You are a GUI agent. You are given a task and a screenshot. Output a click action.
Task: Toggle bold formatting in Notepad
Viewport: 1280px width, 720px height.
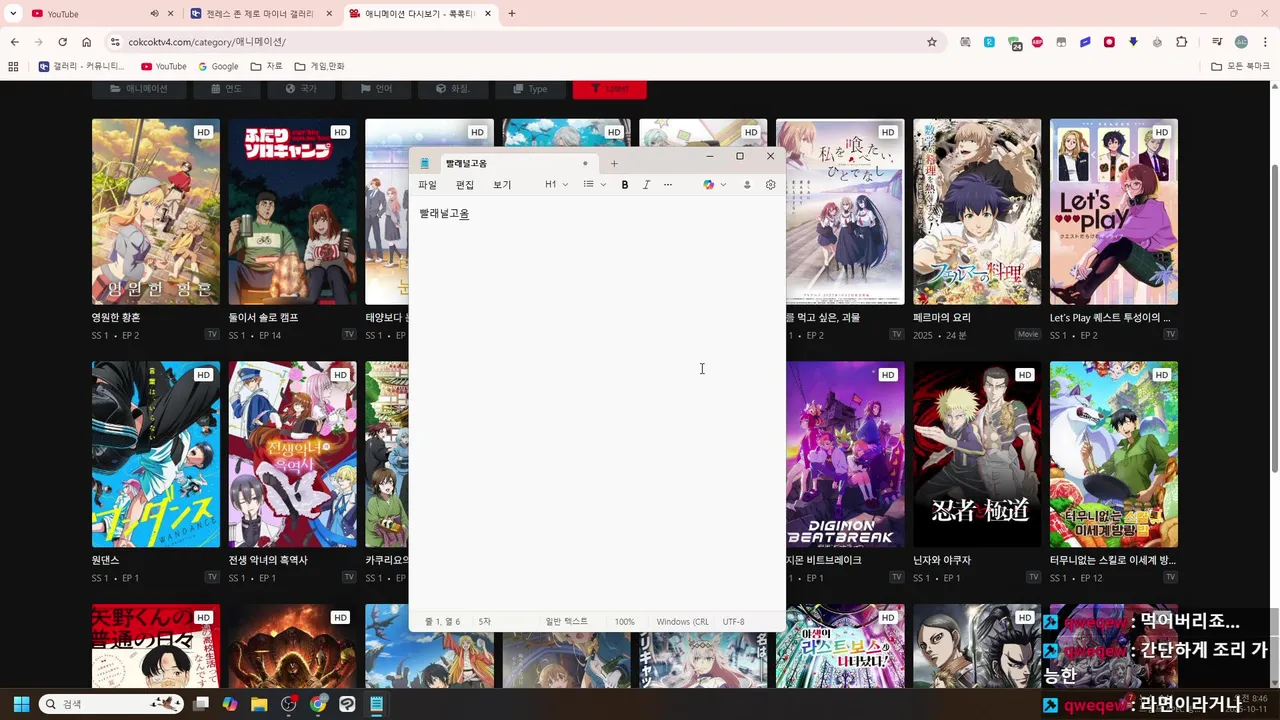[x=625, y=185]
